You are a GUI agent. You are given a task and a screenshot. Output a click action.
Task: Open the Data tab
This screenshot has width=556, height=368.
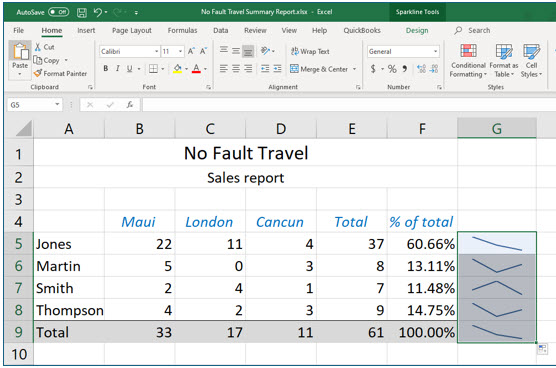221,30
